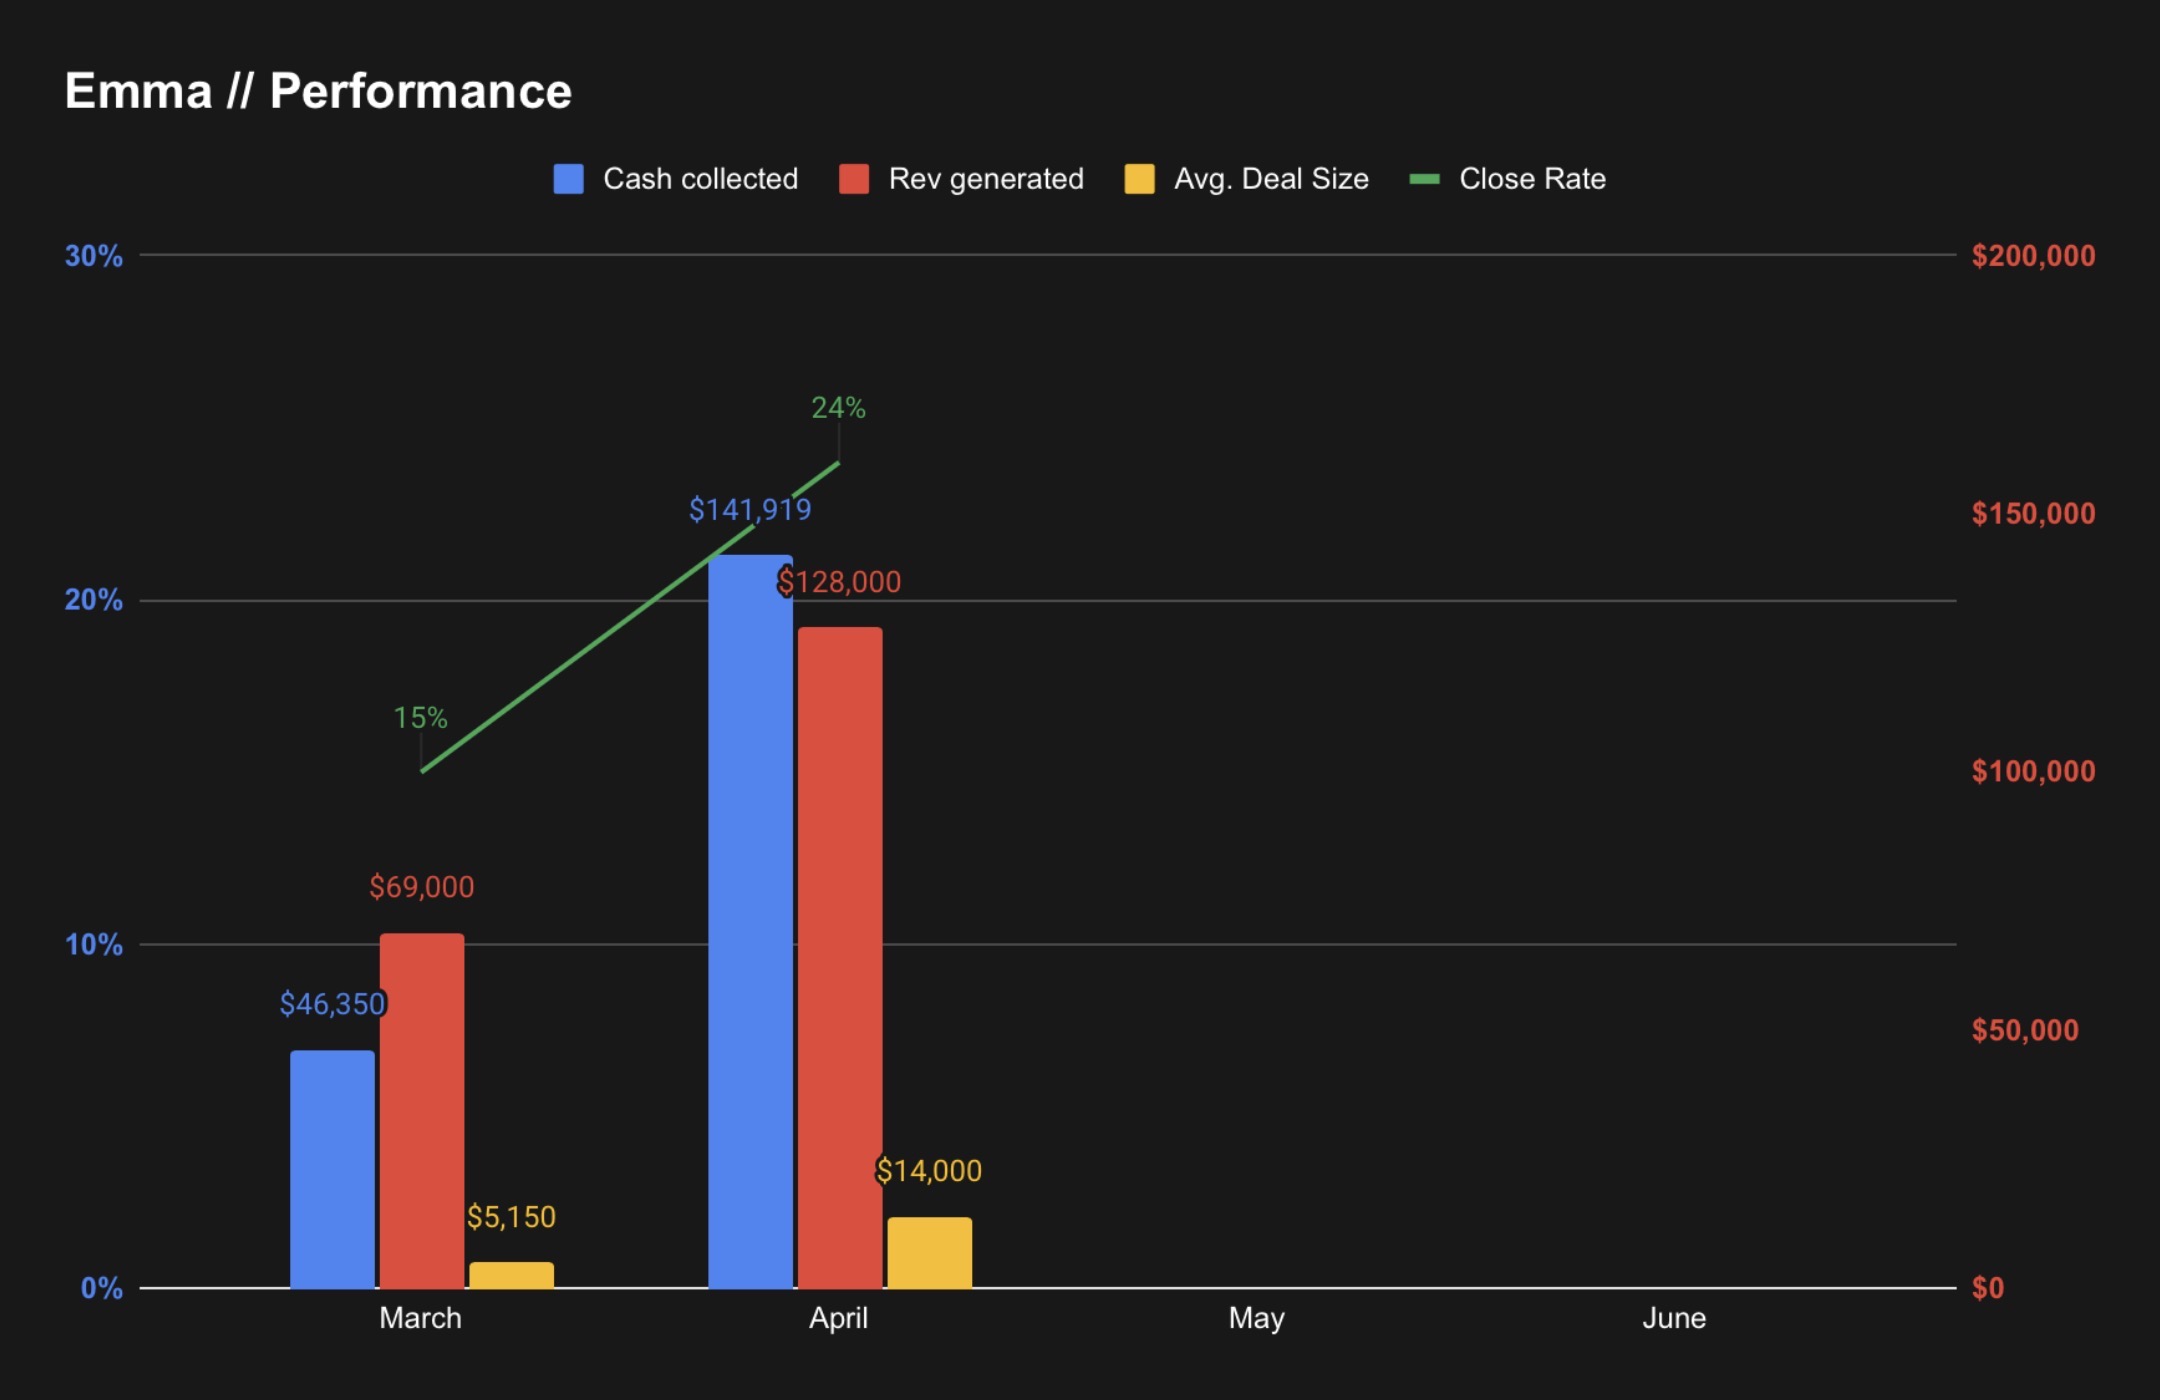Click the $0 right axis label
This screenshot has width=2160, height=1400.
point(1988,1288)
